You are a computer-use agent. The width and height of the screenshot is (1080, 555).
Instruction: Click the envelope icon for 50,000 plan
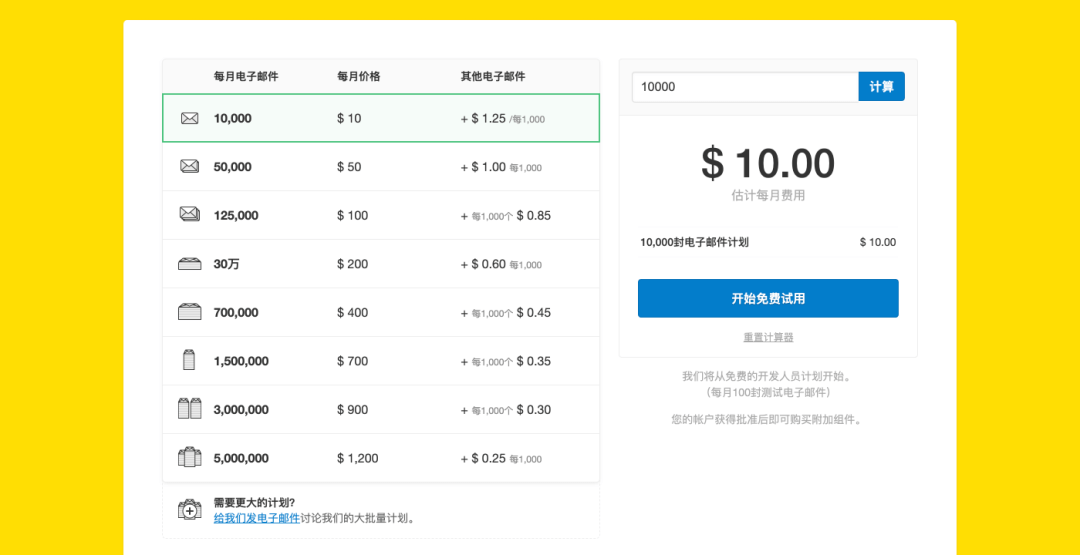click(x=189, y=166)
